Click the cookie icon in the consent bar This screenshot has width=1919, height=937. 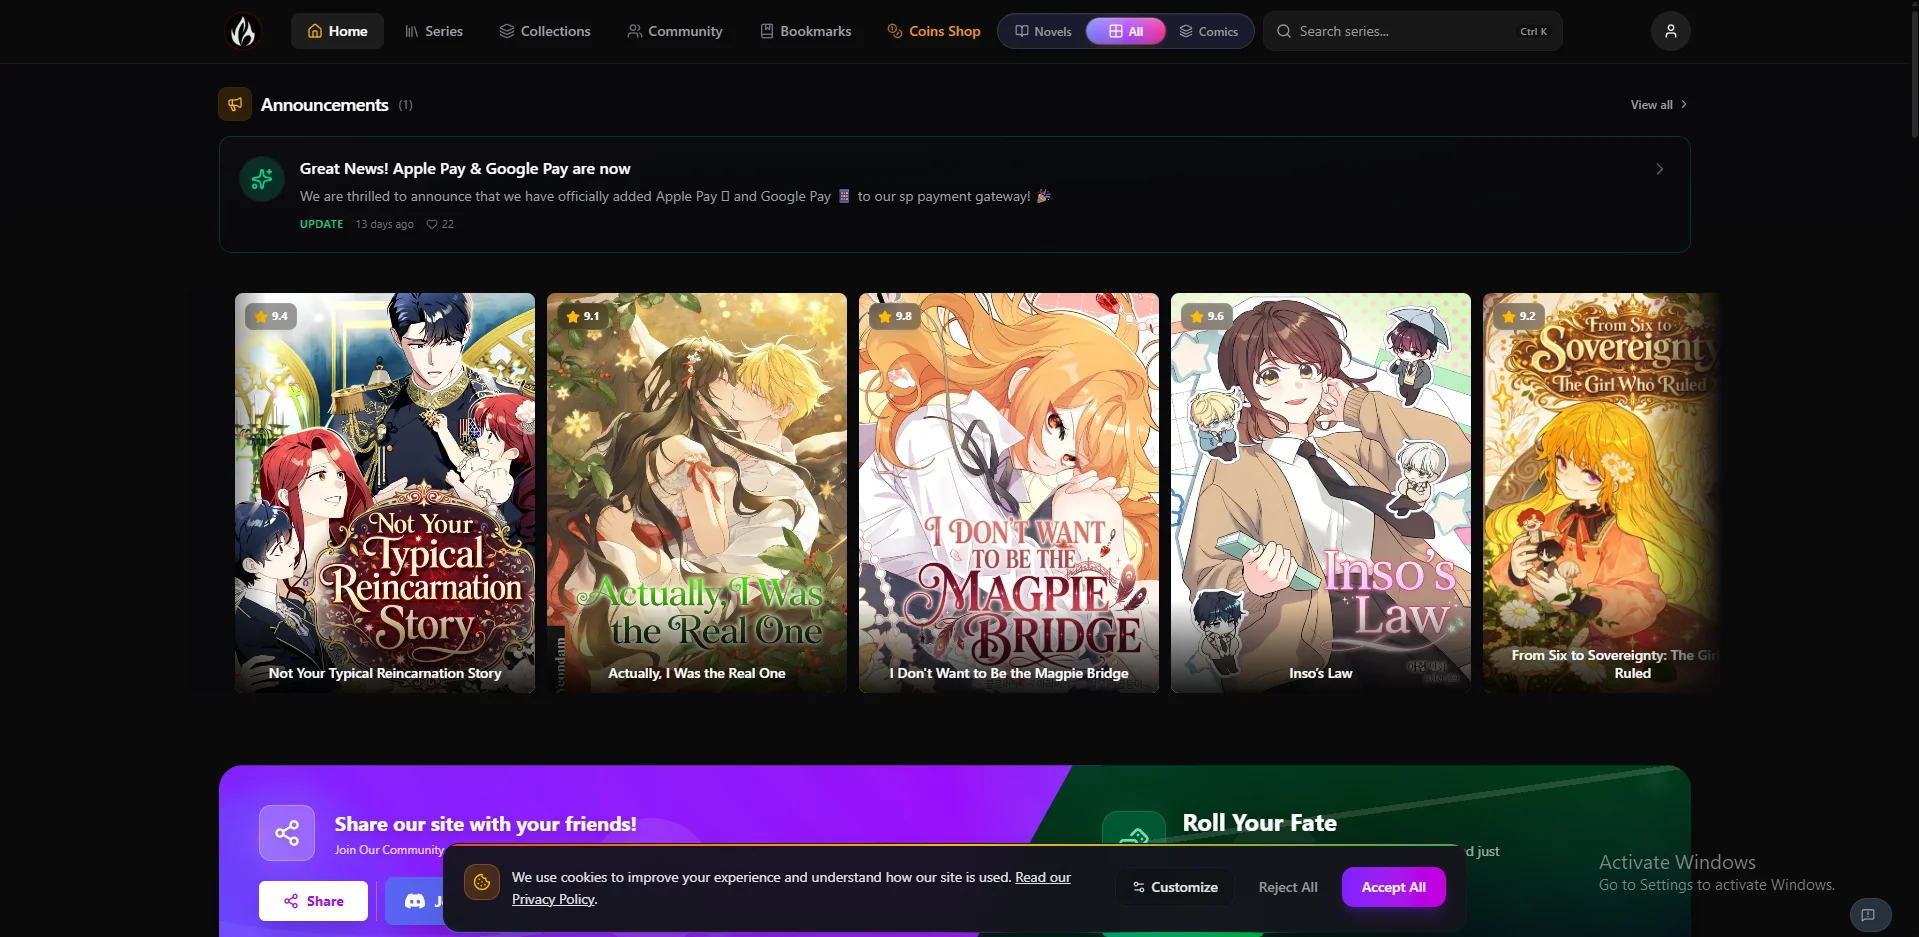(482, 882)
